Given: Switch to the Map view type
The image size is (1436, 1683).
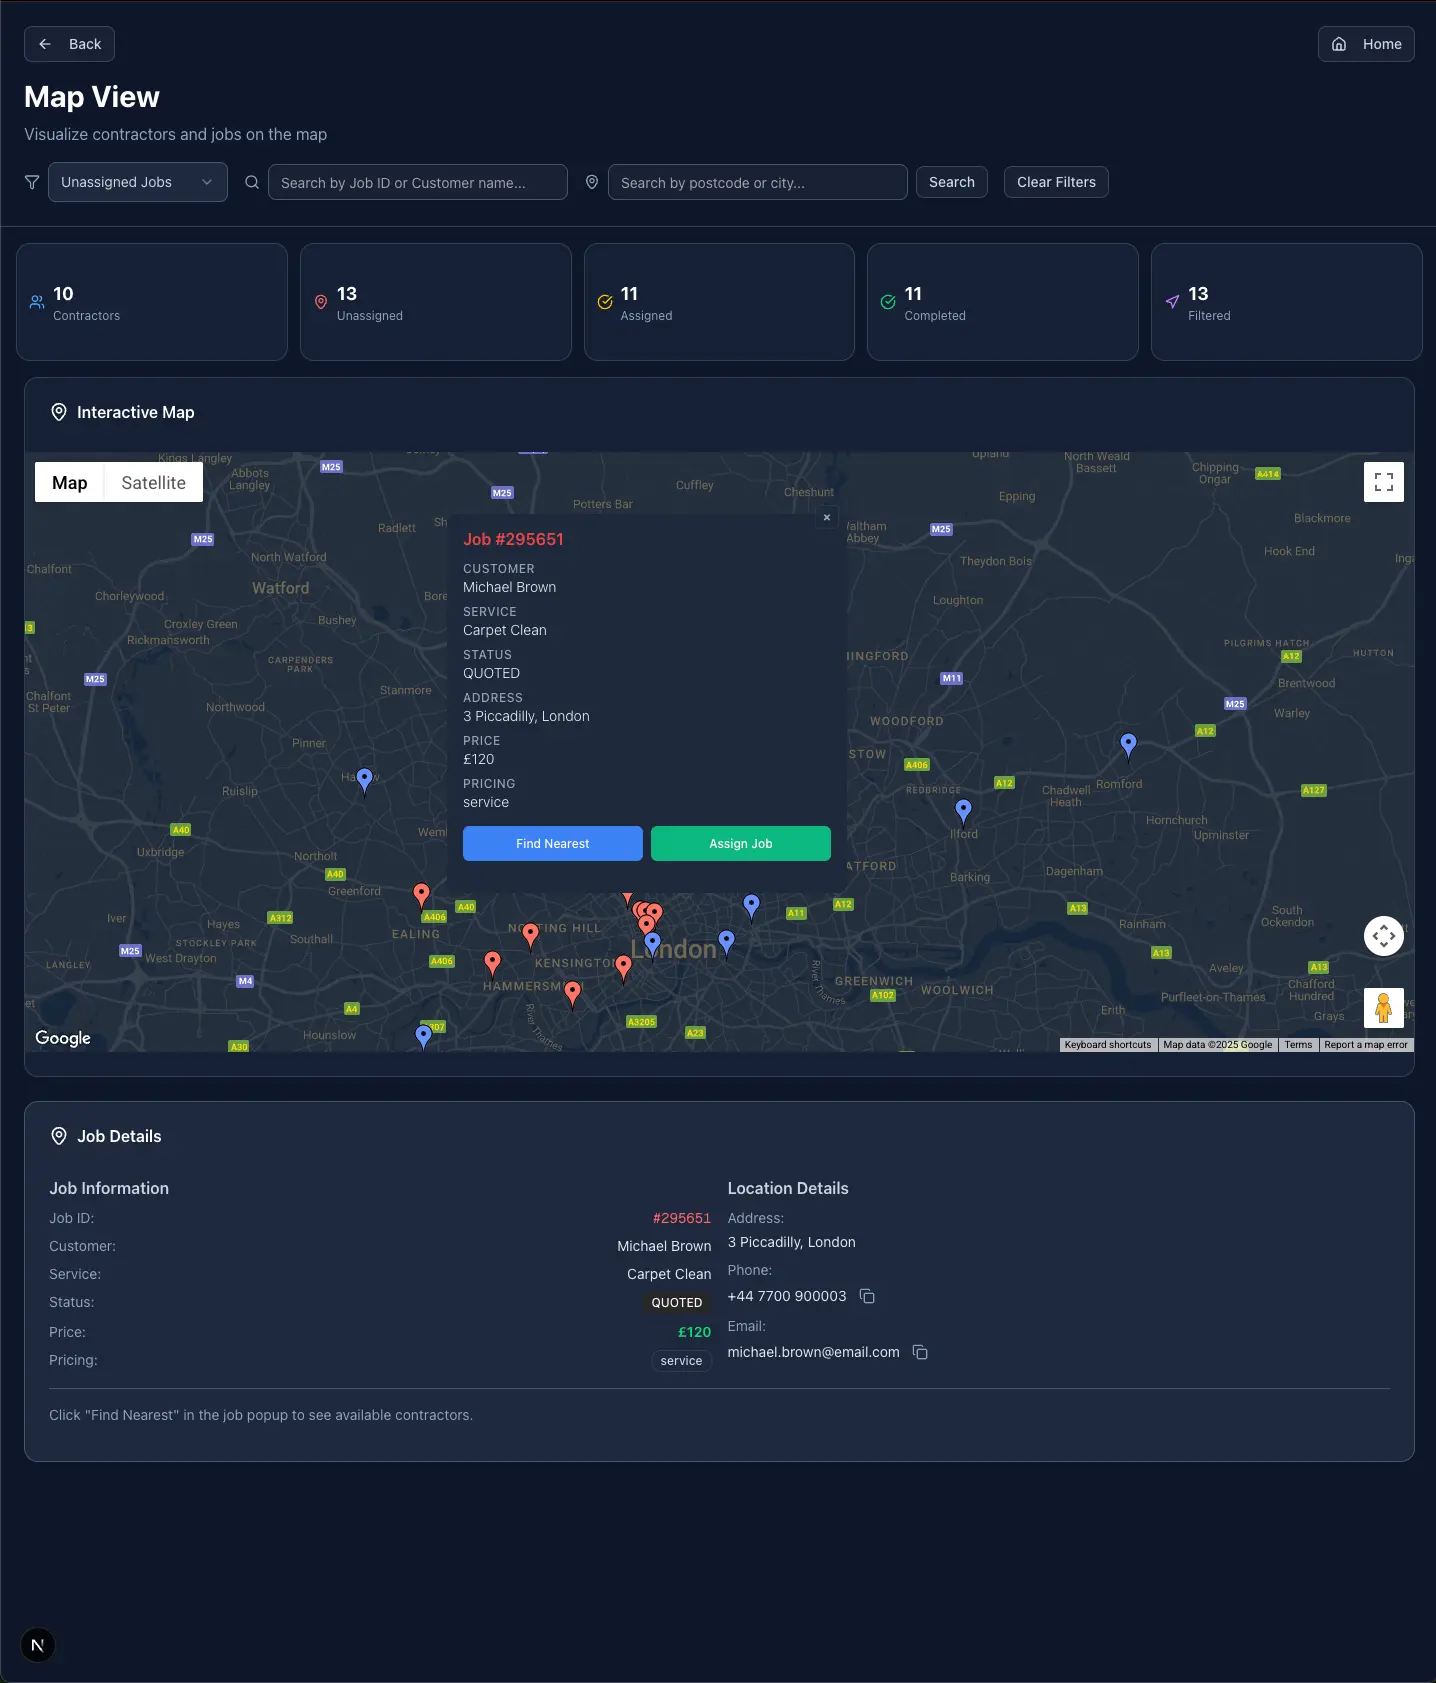Looking at the screenshot, I should pos(70,482).
